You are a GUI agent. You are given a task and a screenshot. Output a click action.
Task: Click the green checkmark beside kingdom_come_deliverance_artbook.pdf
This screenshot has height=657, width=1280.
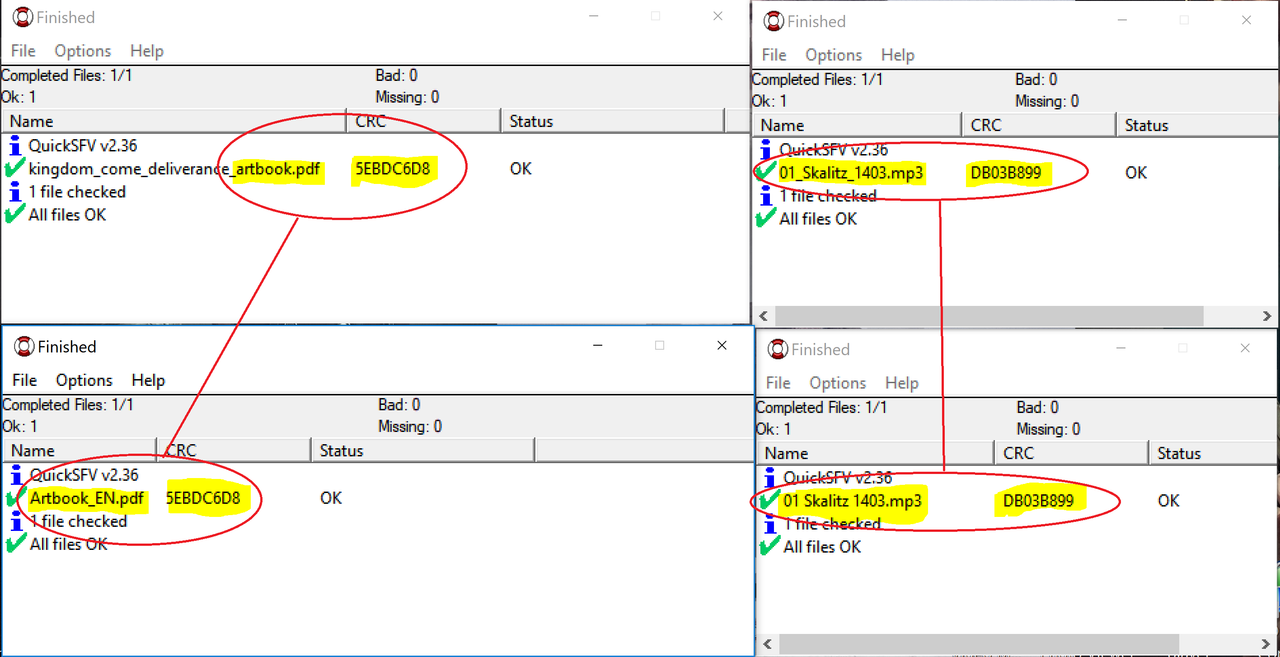click(x=15, y=168)
